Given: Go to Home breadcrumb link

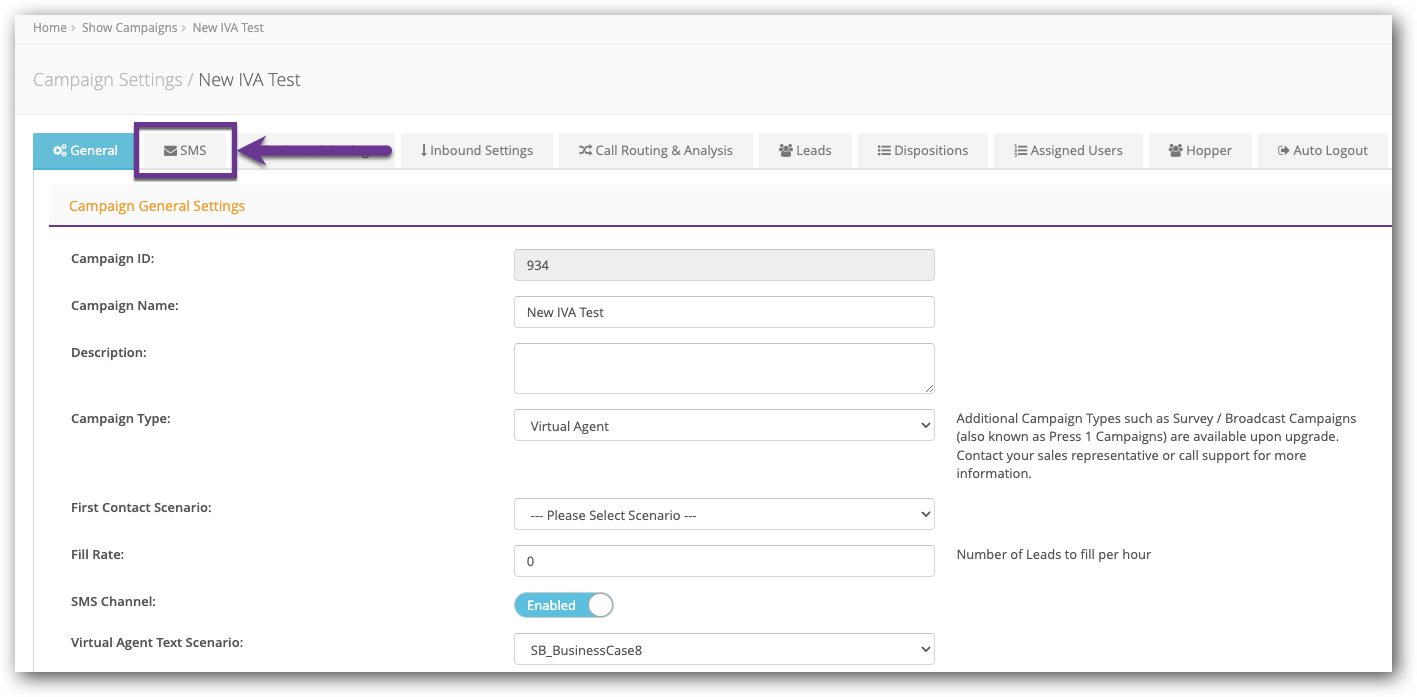Looking at the screenshot, I should [49, 28].
